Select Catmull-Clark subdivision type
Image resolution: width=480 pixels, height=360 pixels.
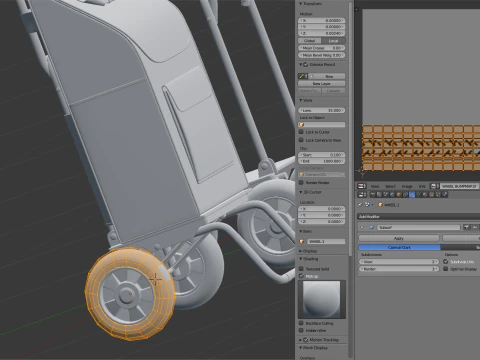(399, 247)
